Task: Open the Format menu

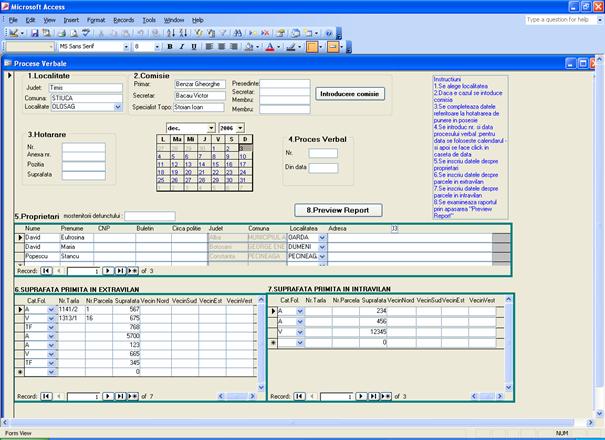Action: 96,19
